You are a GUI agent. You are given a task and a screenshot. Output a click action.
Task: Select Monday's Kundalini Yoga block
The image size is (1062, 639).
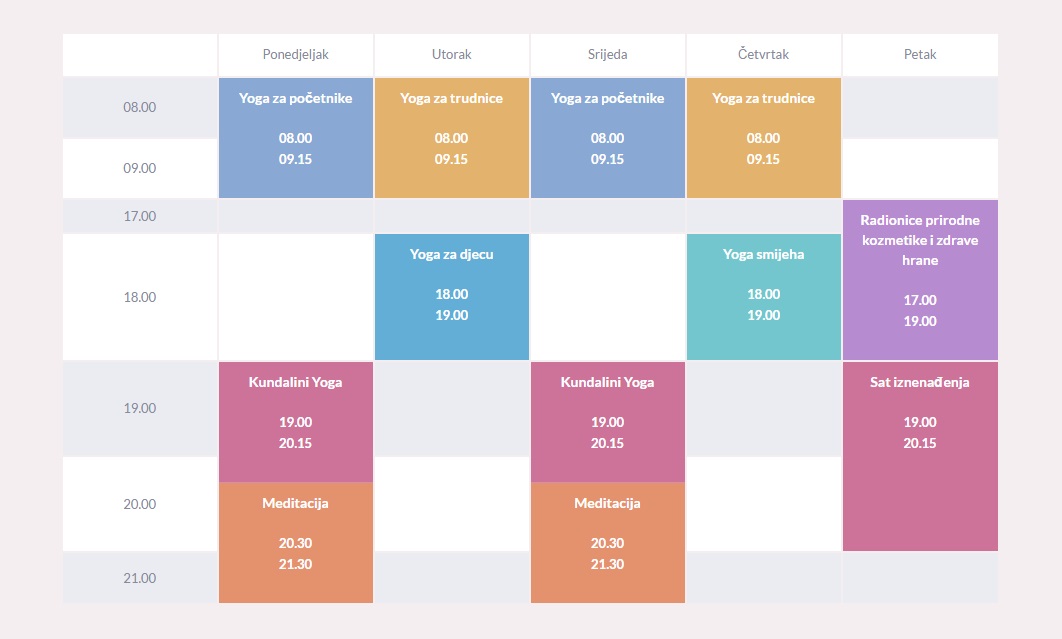pyautogui.click(x=295, y=421)
